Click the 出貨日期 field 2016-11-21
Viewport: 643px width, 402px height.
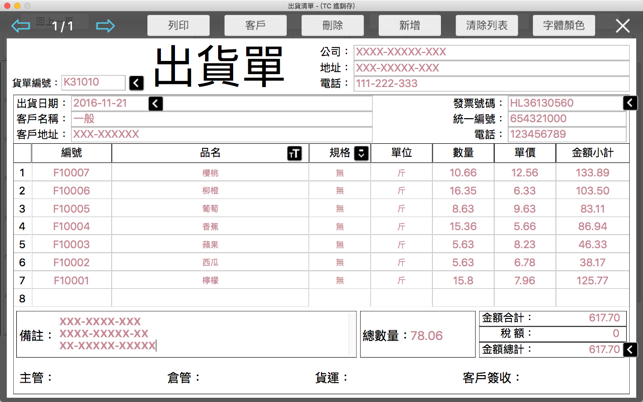pos(222,103)
